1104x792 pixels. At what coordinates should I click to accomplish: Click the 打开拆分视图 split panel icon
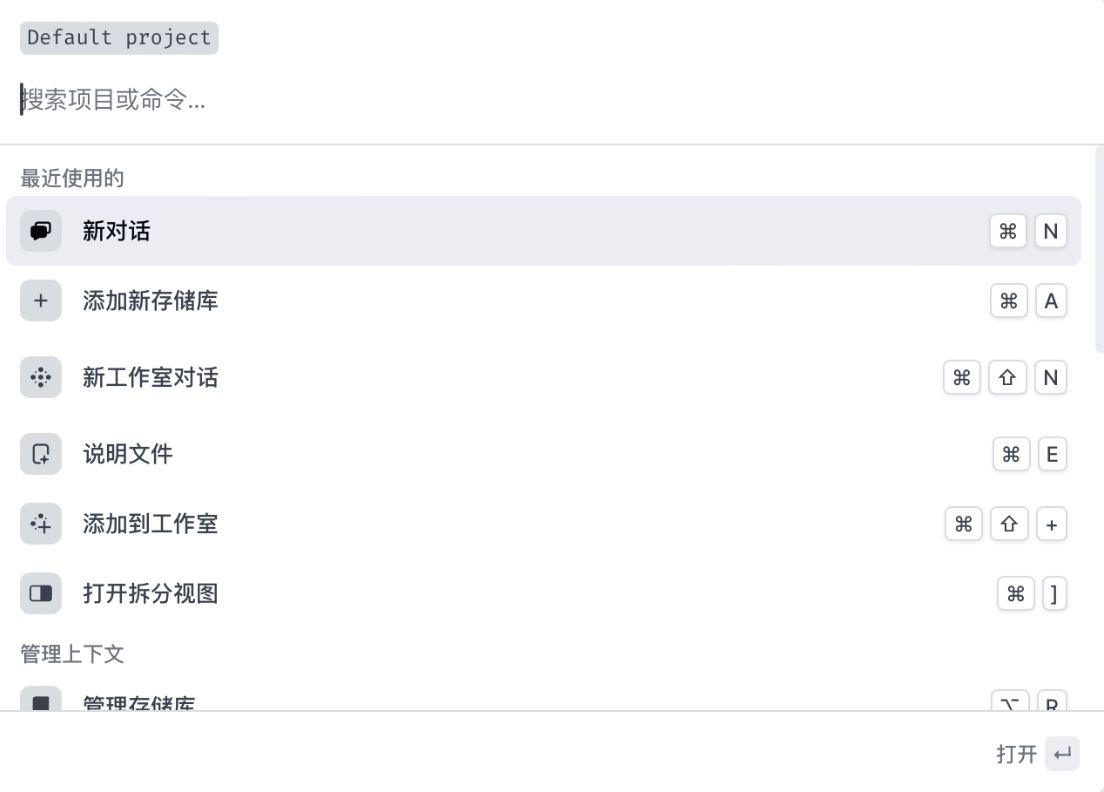(41, 593)
